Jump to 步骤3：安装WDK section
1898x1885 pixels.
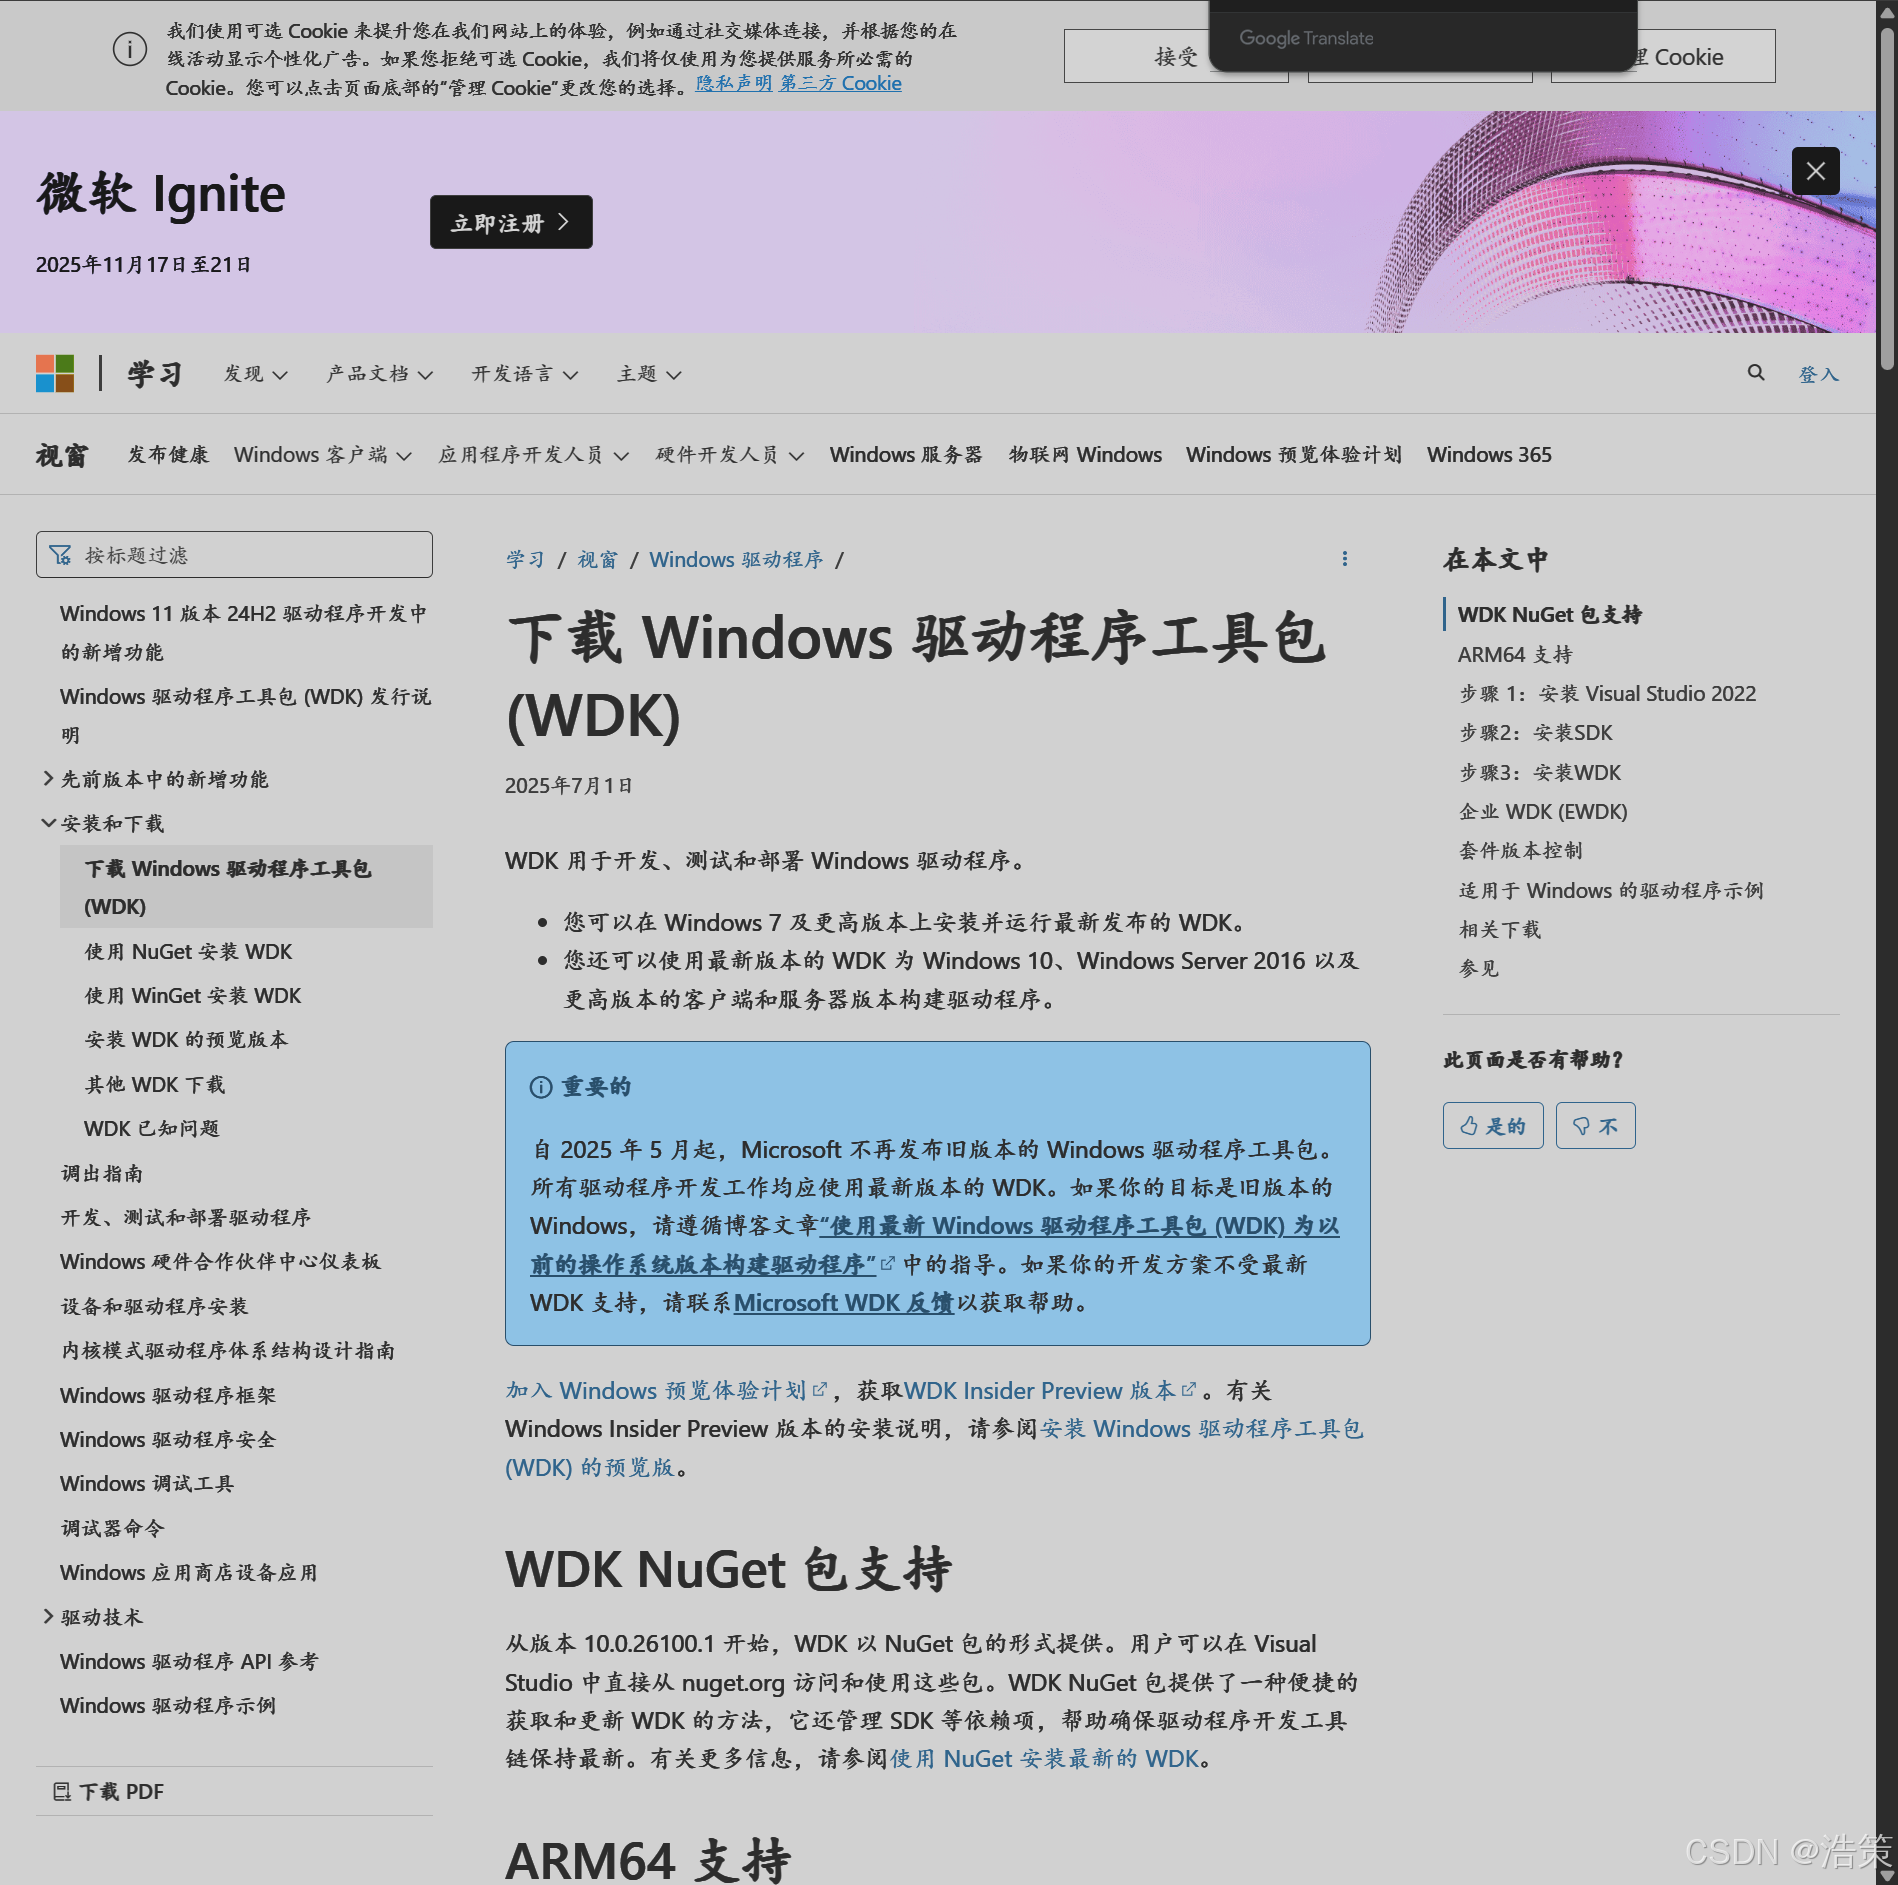point(1540,773)
